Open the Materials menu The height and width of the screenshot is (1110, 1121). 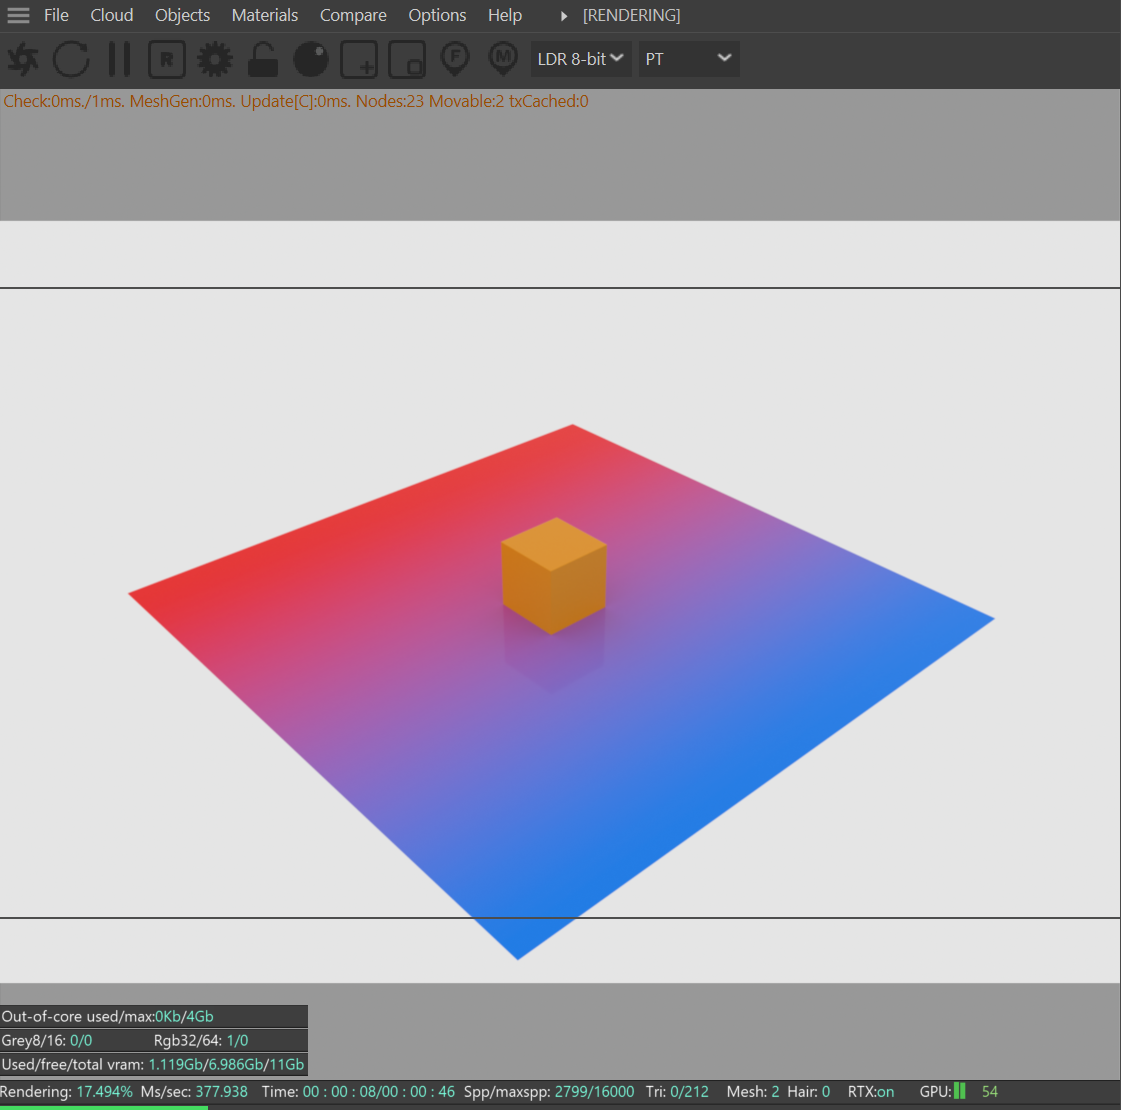pos(265,15)
